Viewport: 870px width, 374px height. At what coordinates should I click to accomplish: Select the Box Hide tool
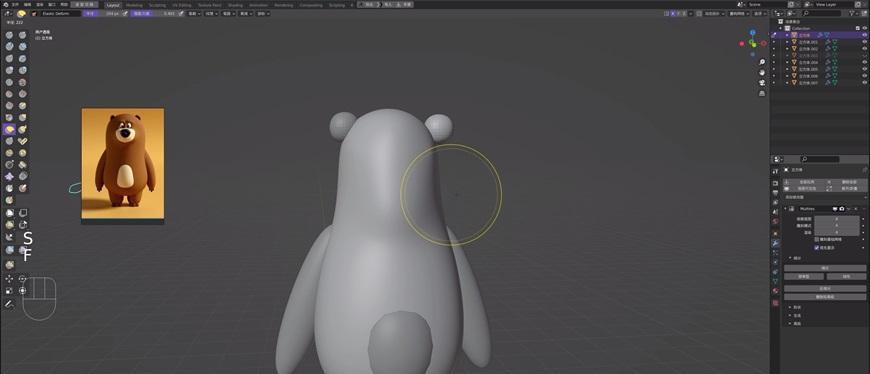click(23, 213)
